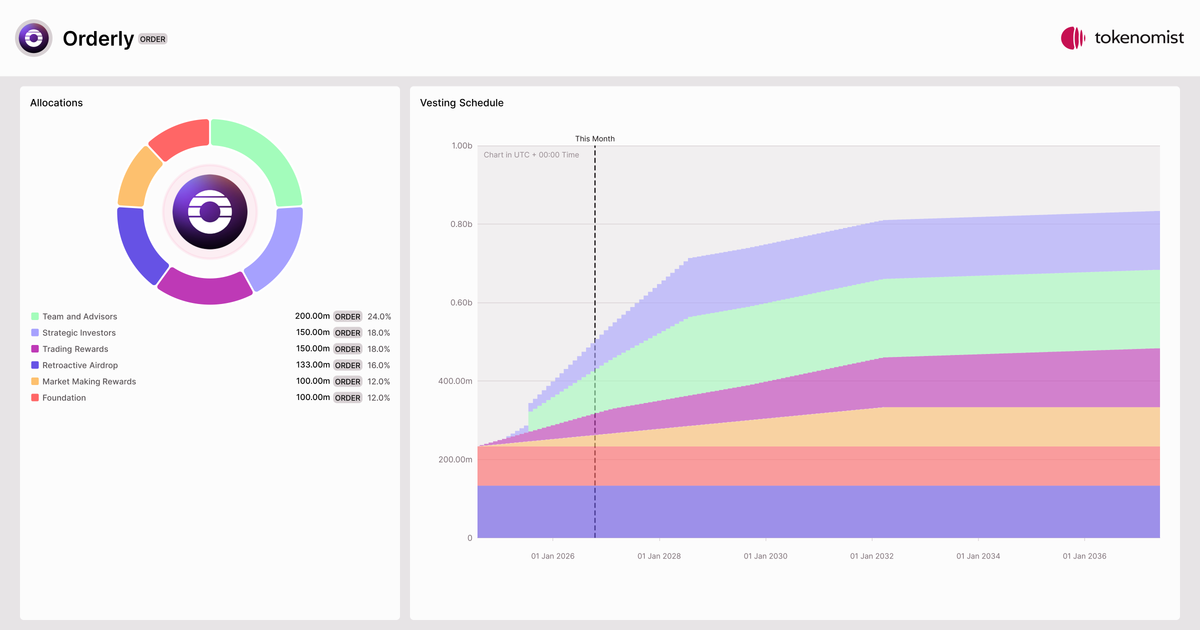Image resolution: width=1200 pixels, height=630 pixels.
Task: Click the 133.00m allocation value
Action: click(312, 365)
